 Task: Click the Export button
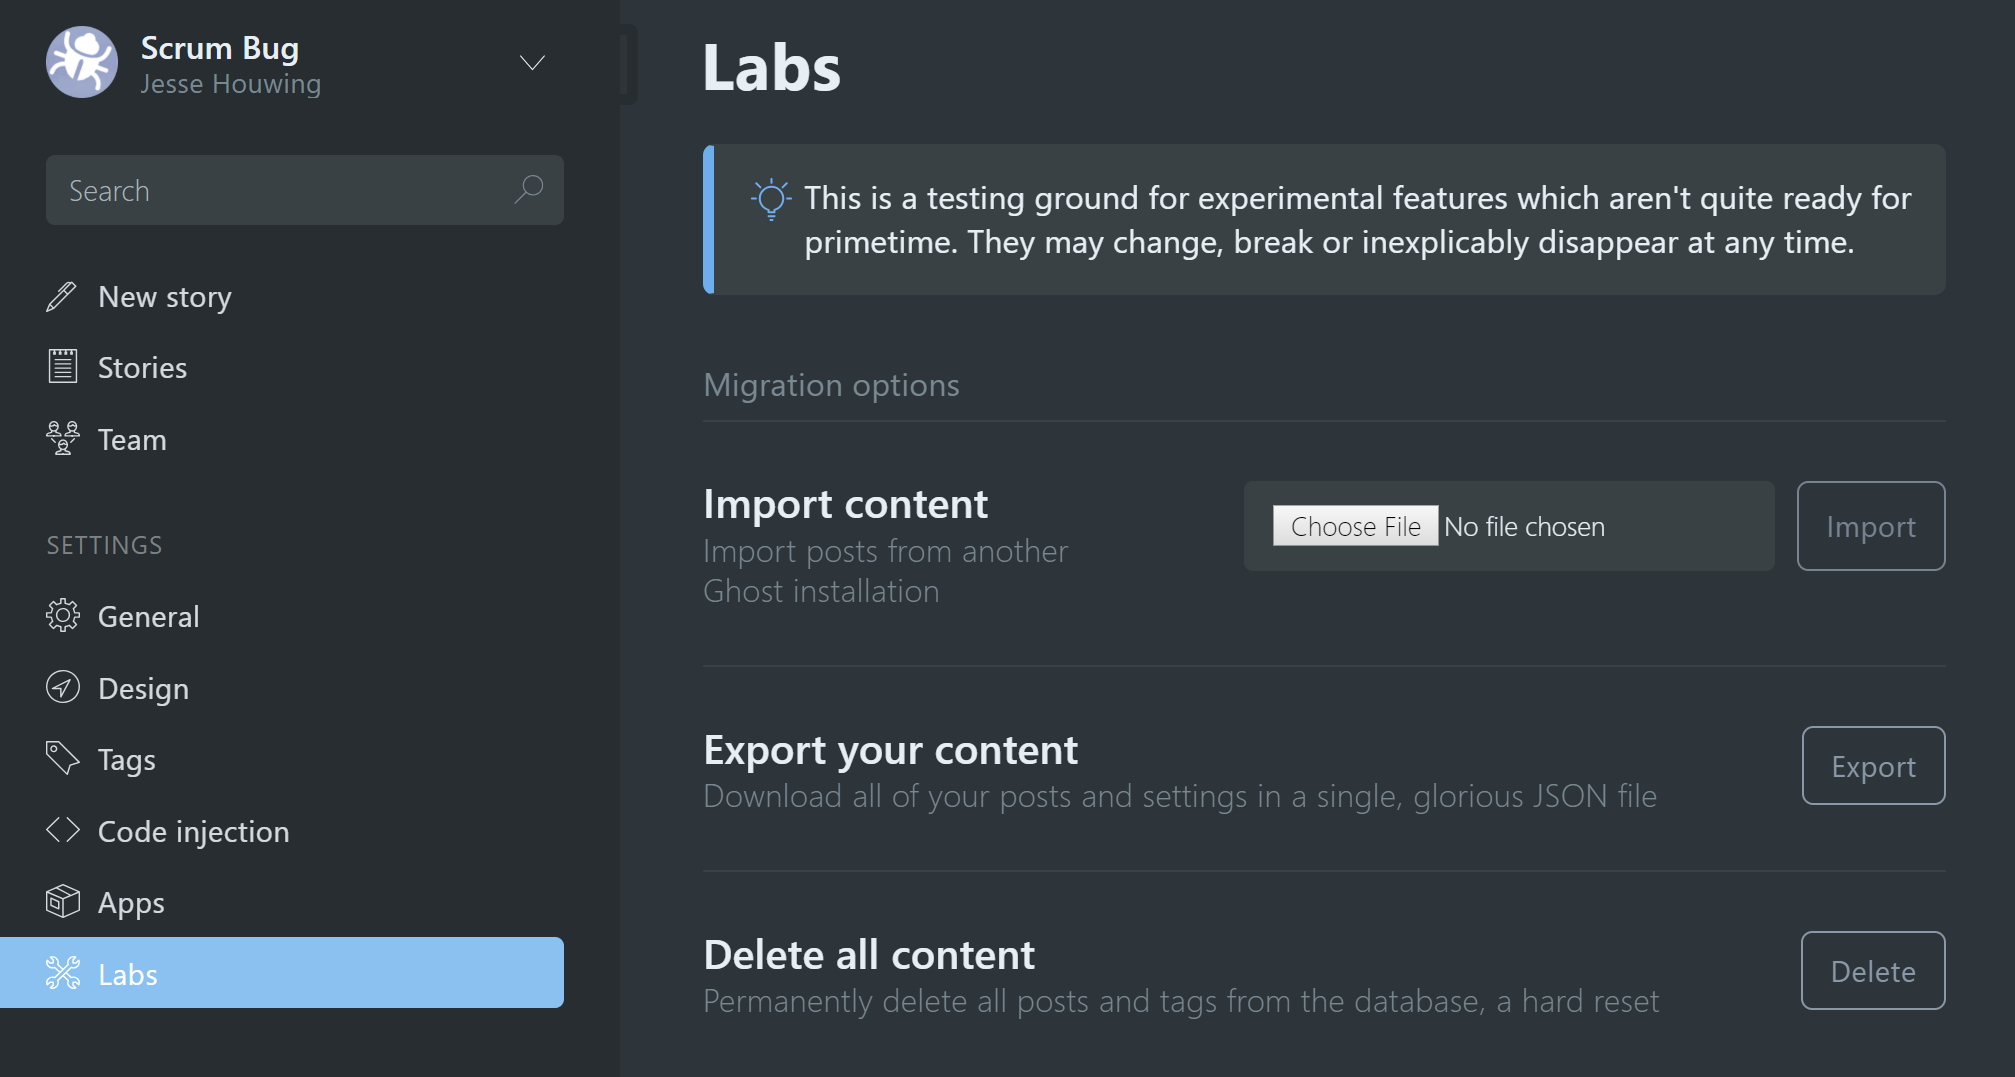[x=1873, y=766]
